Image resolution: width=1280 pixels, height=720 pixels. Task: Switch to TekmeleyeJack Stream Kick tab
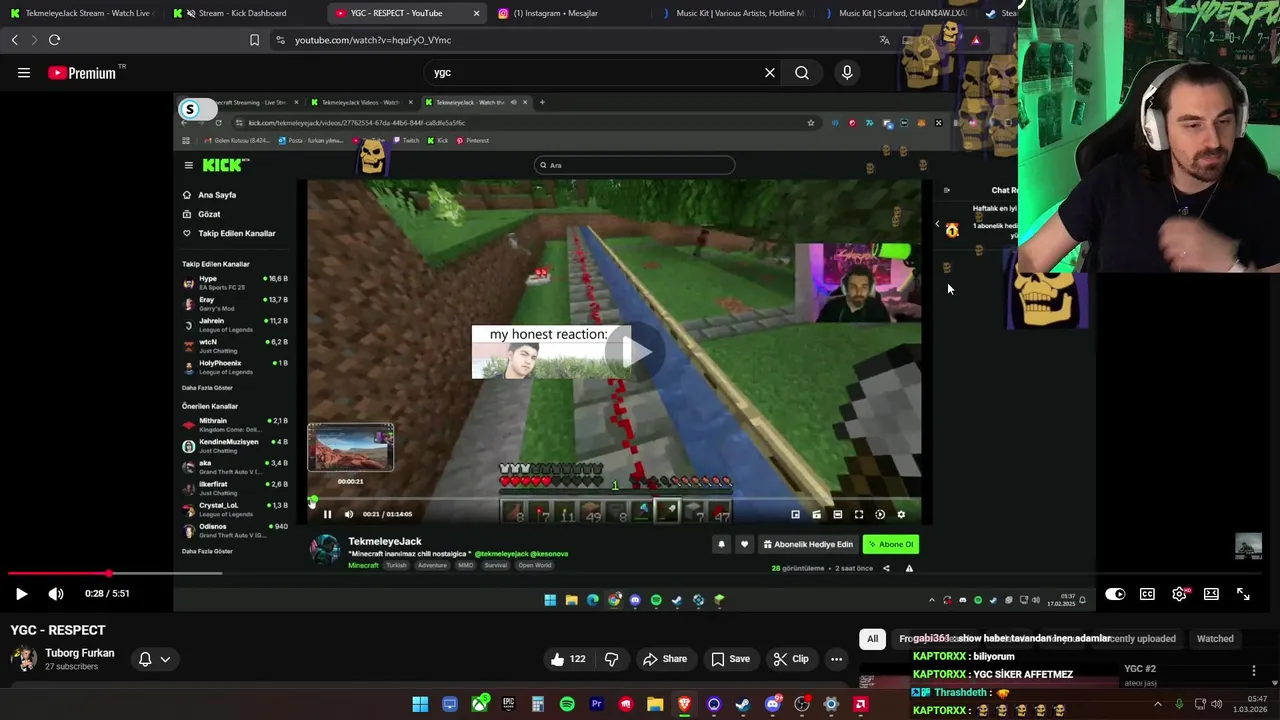(x=80, y=13)
